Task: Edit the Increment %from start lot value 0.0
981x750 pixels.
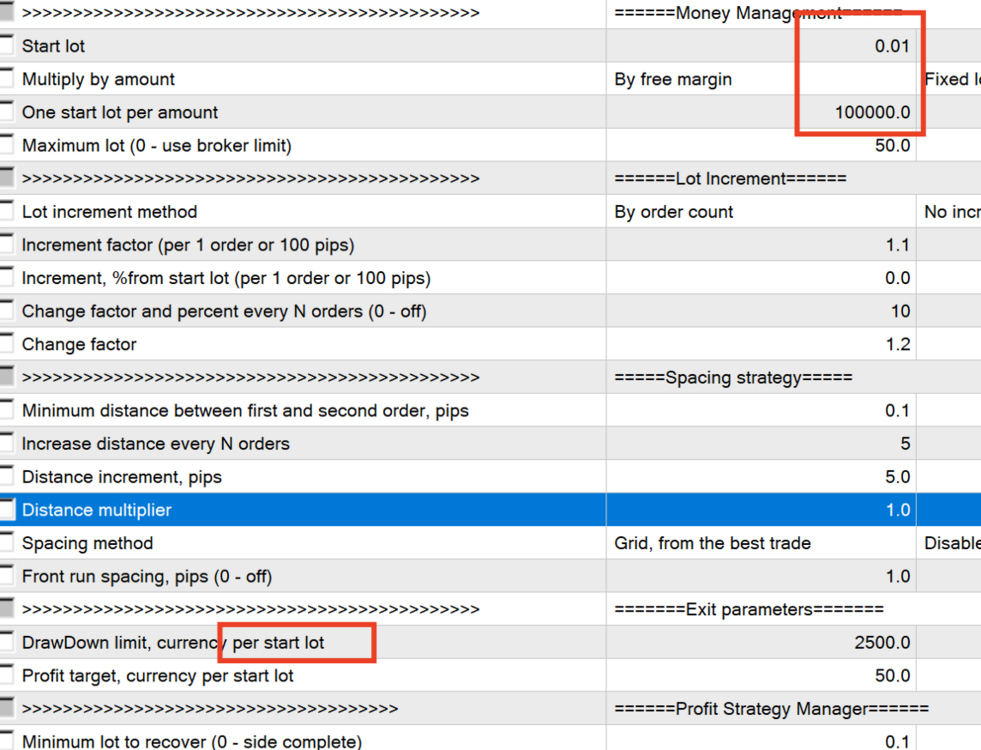Action: click(761, 278)
